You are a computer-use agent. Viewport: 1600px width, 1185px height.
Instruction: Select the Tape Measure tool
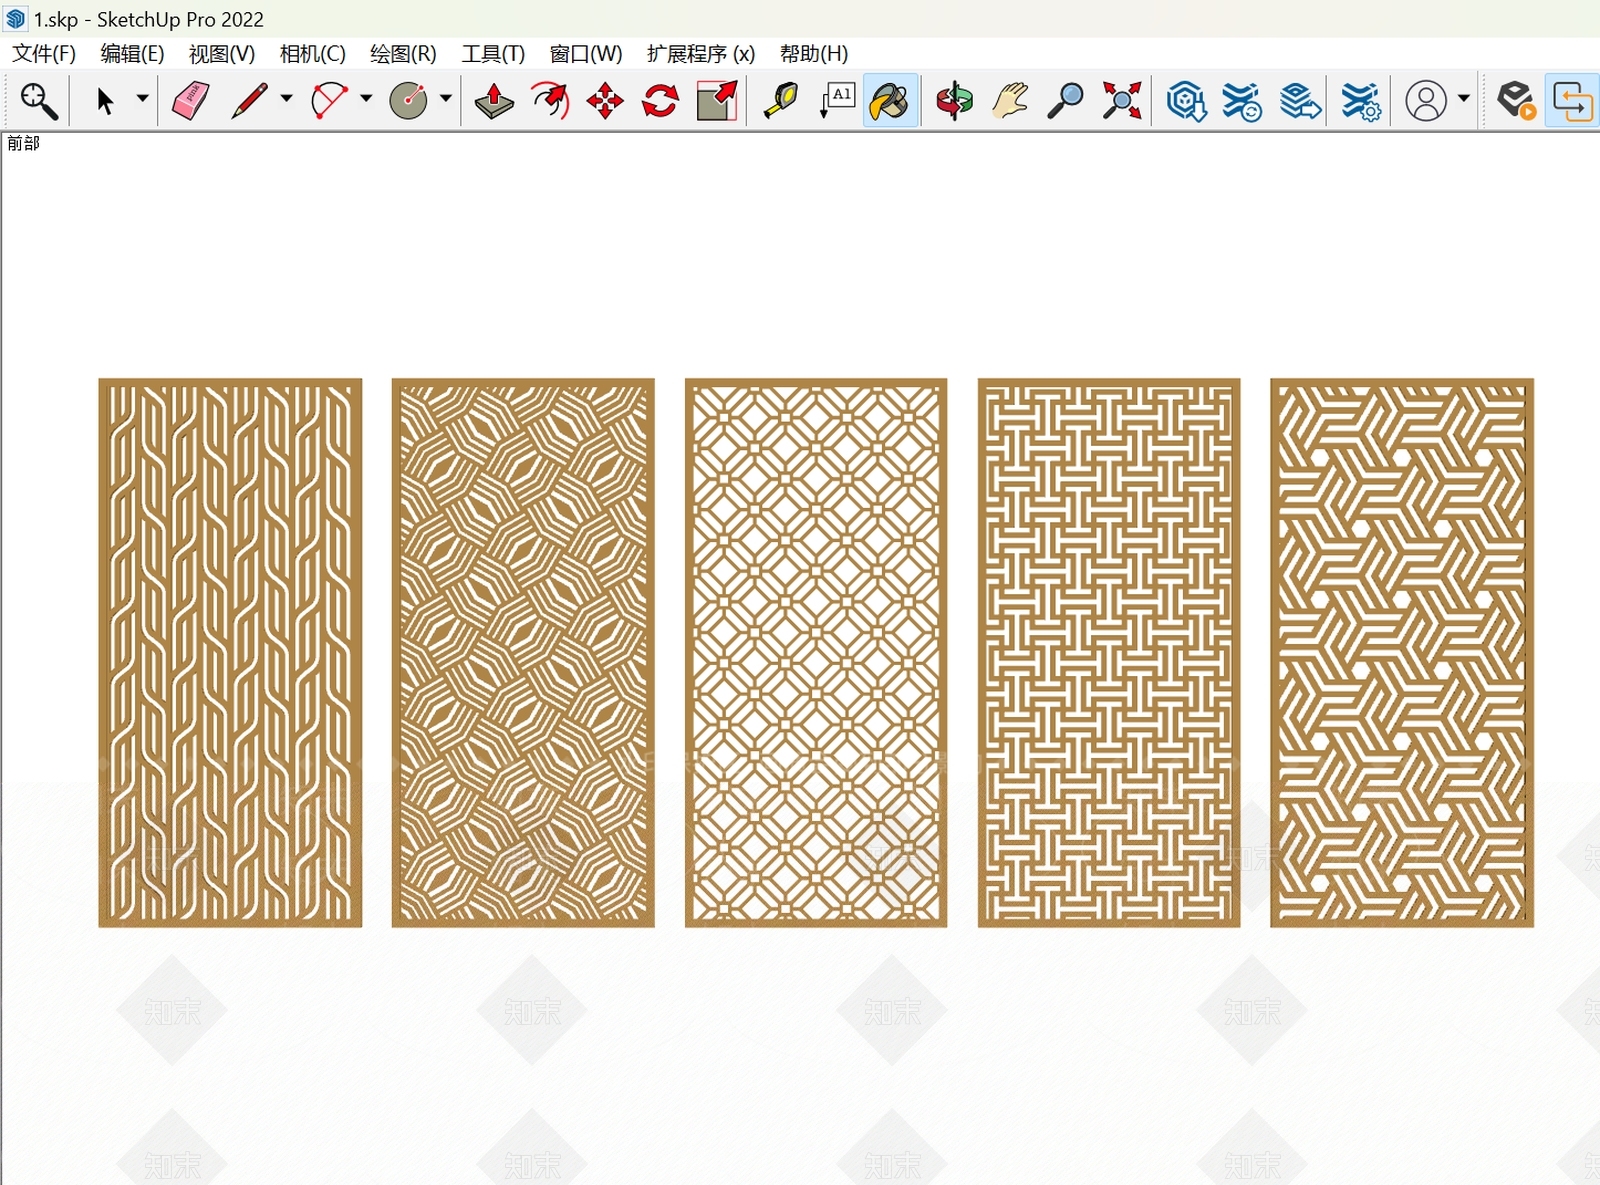click(780, 101)
